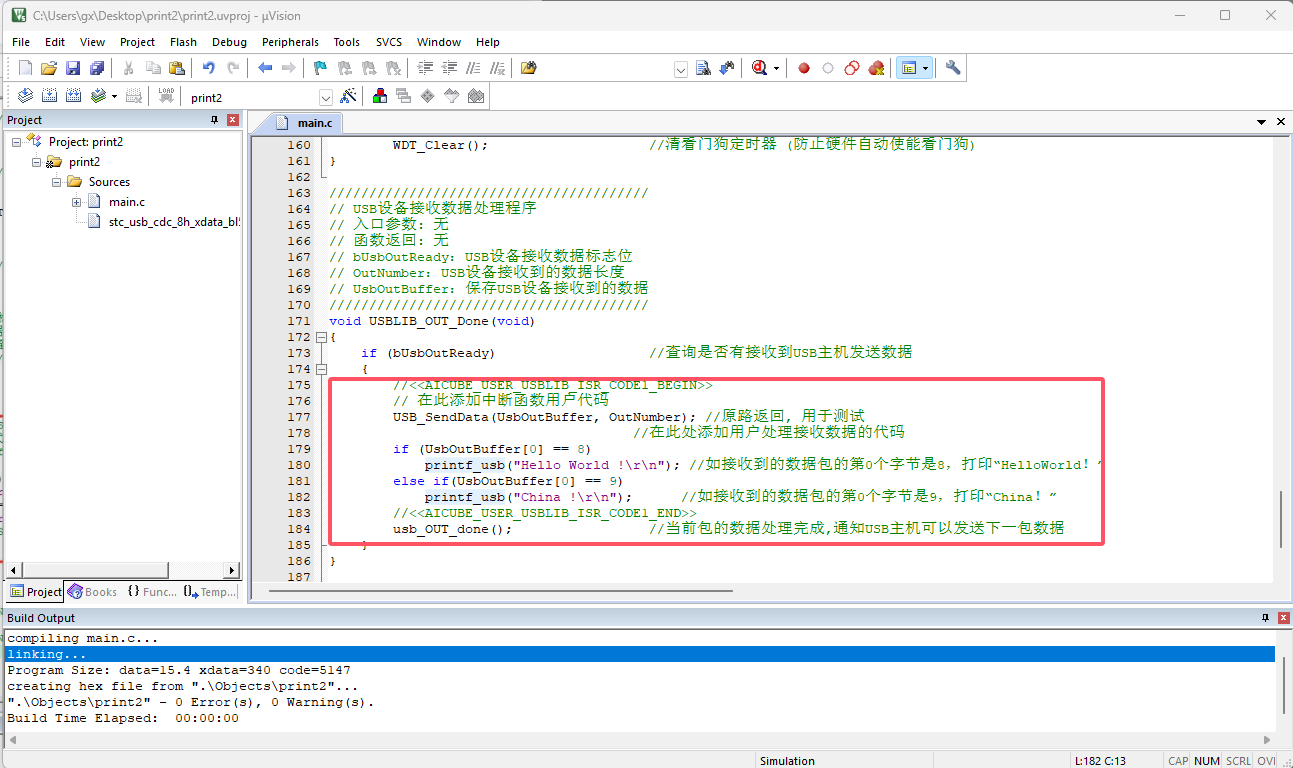The width and height of the screenshot is (1293, 768).
Task: Pin the Build Output panel pushpin
Action: pyautogui.click(x=1264, y=618)
